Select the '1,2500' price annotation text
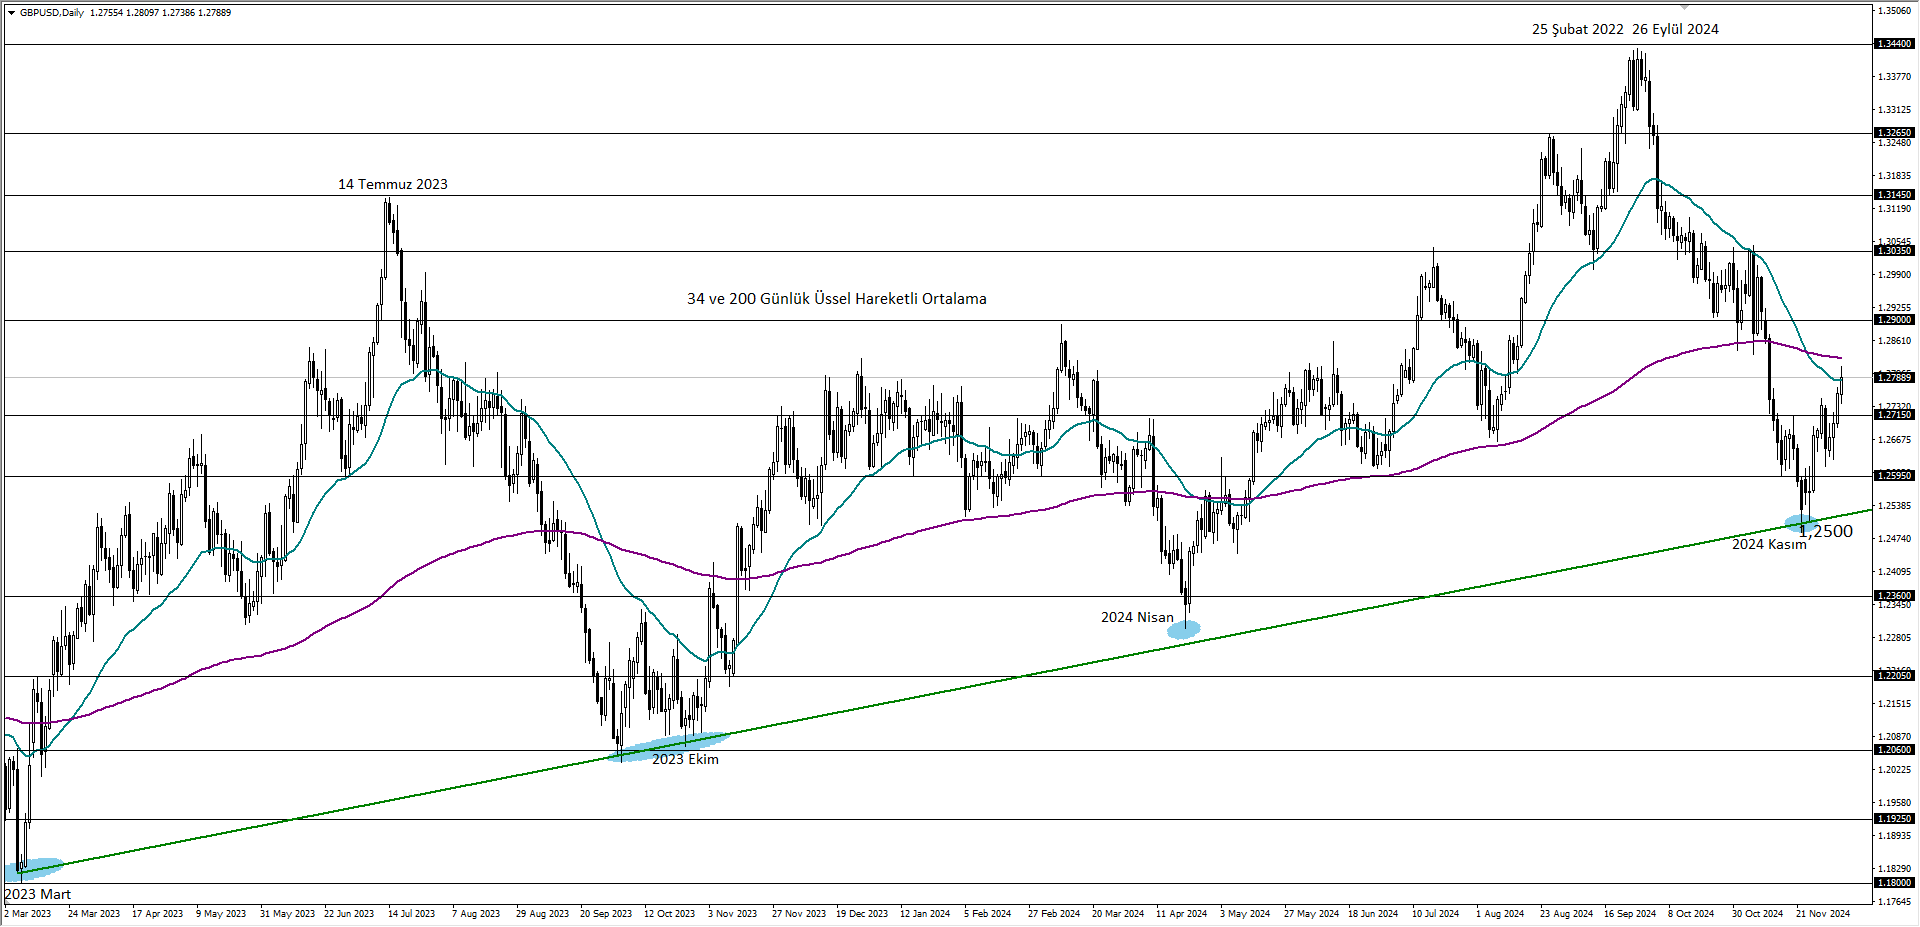 (x=1825, y=531)
